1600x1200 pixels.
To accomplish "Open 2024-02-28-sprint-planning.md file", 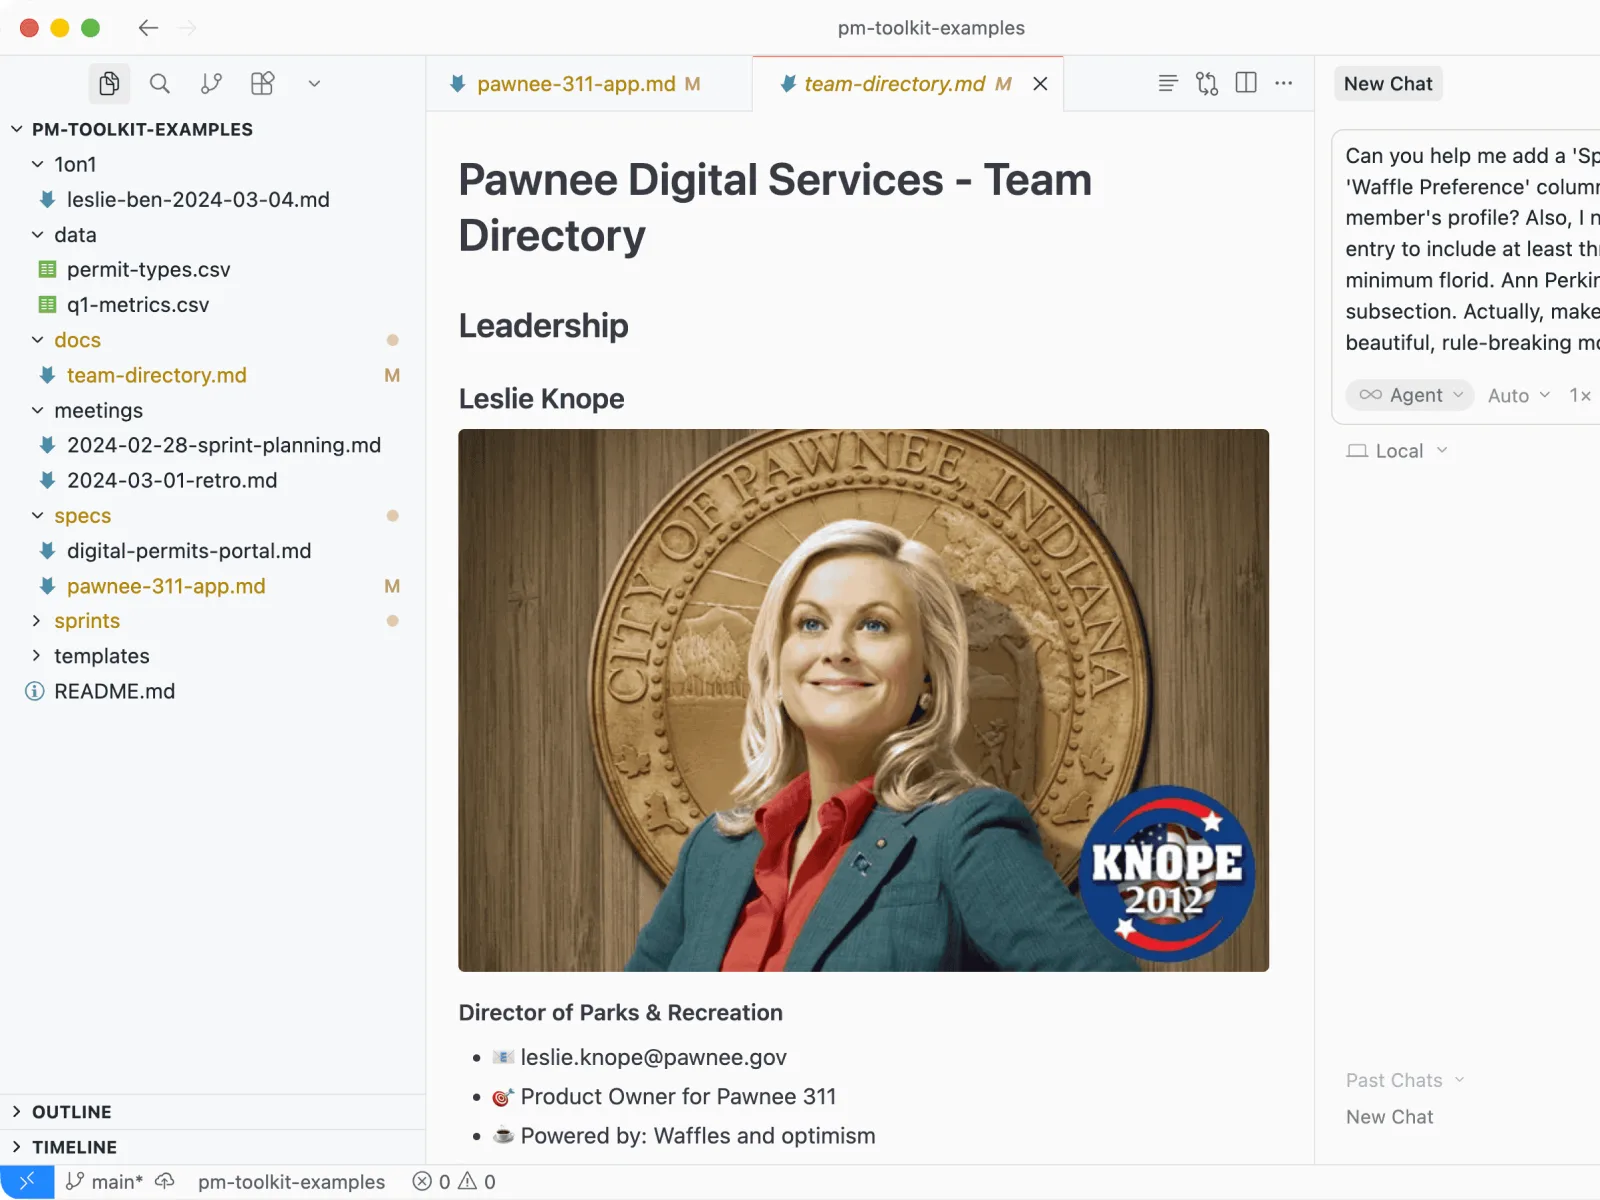I will [224, 445].
